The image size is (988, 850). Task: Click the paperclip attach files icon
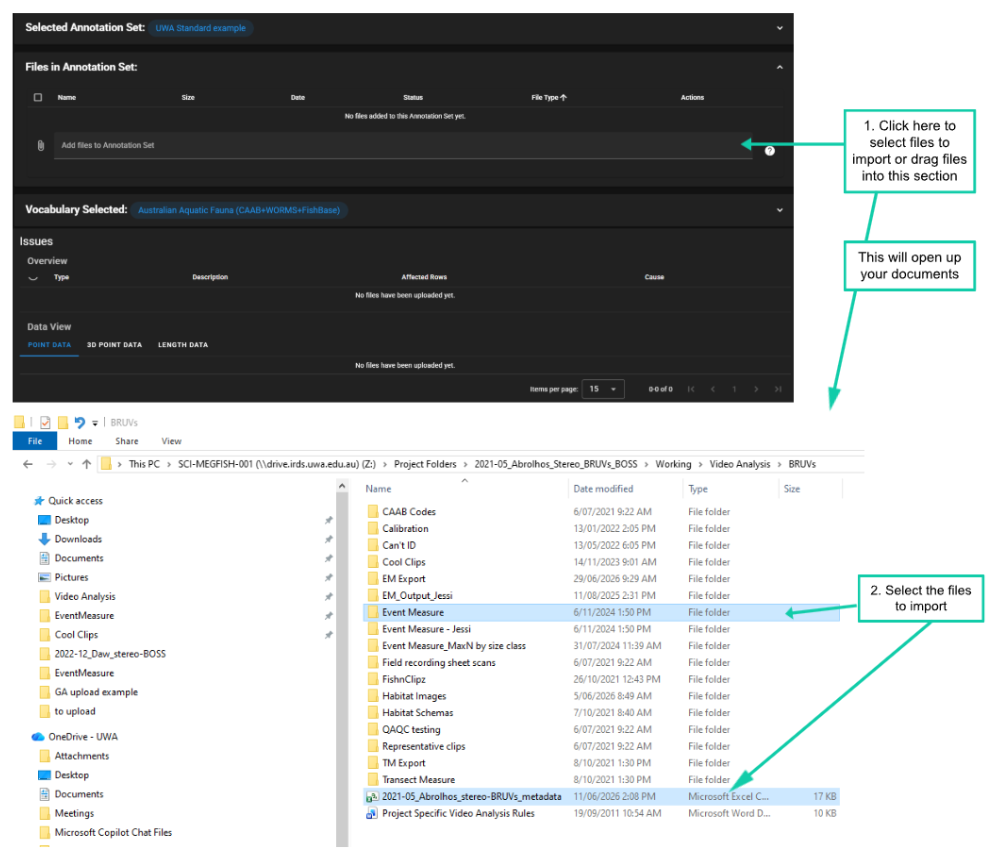(x=40, y=146)
